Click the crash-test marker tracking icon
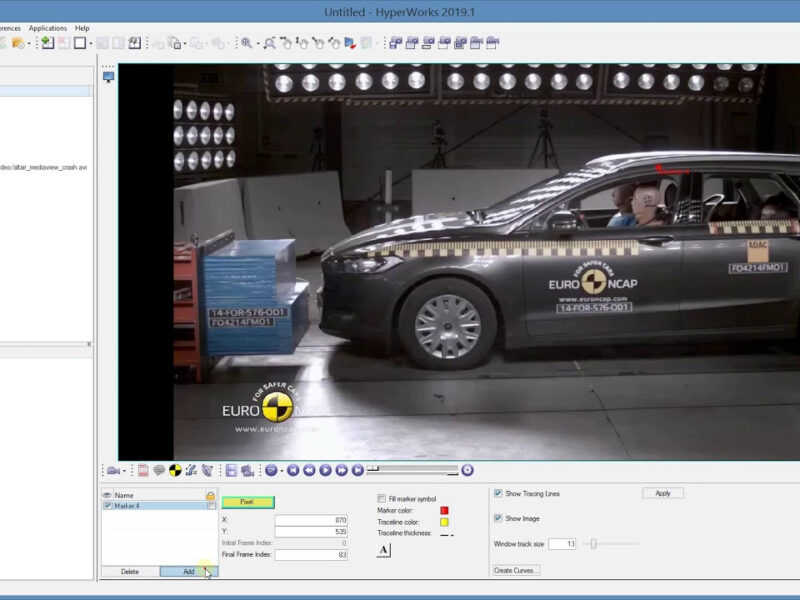Image resolution: width=800 pixels, height=600 pixels. click(175, 470)
